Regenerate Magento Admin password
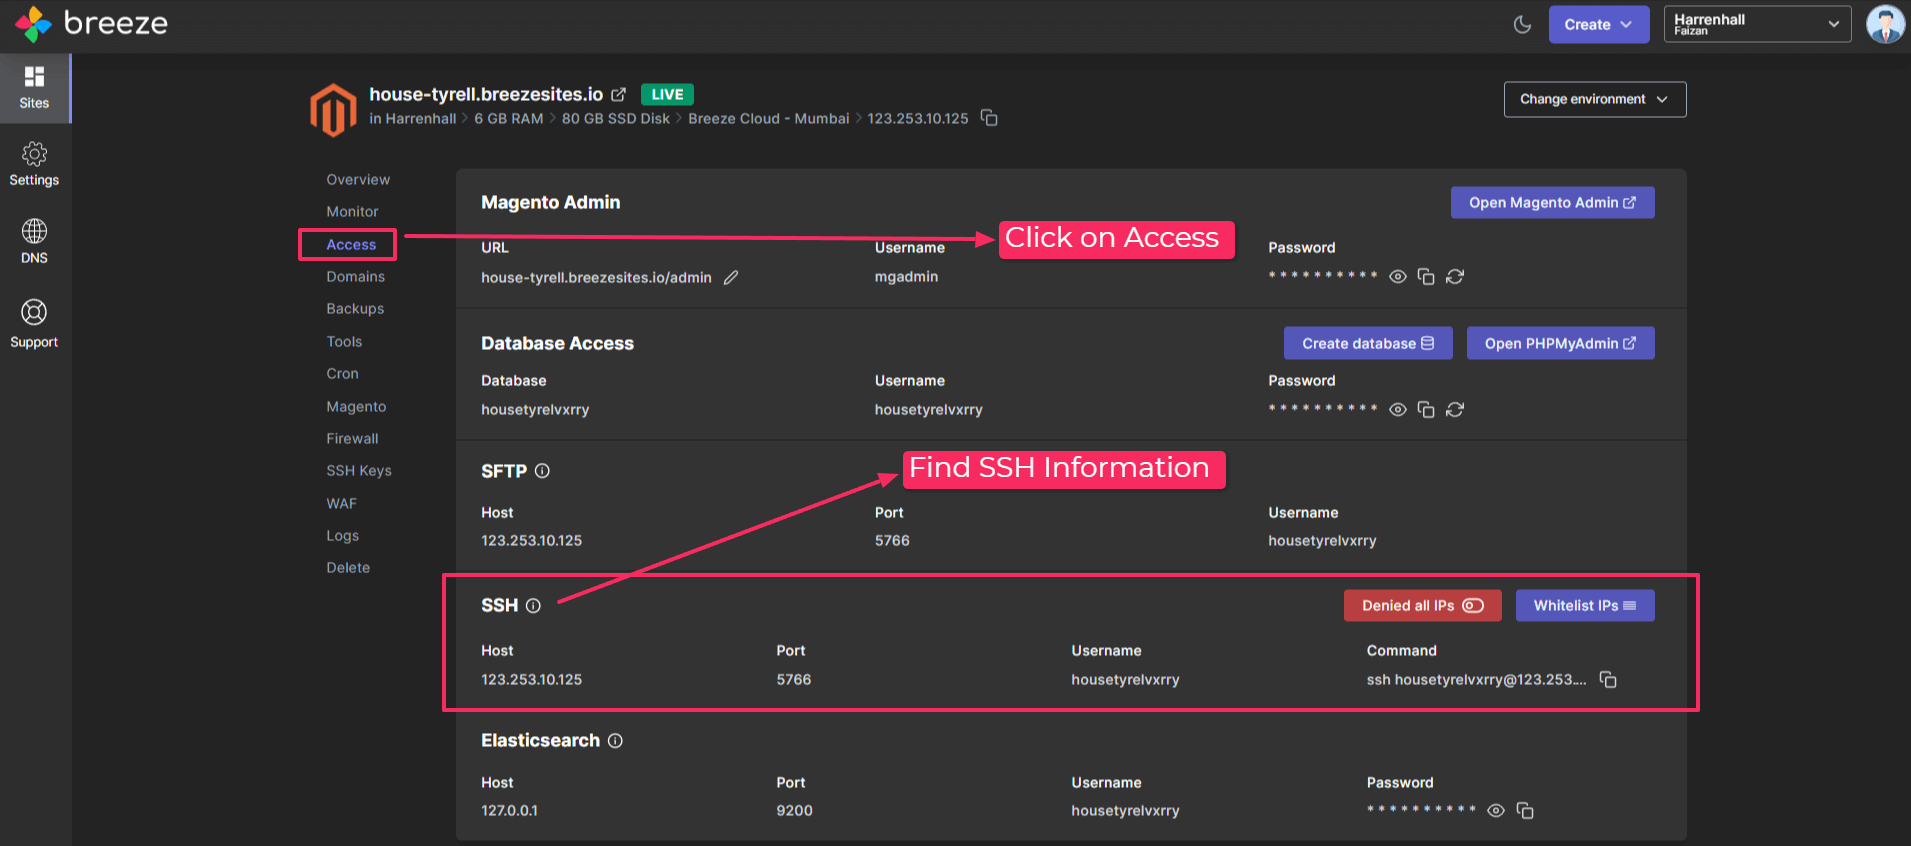Viewport: 1911px width, 846px height. pyautogui.click(x=1455, y=277)
